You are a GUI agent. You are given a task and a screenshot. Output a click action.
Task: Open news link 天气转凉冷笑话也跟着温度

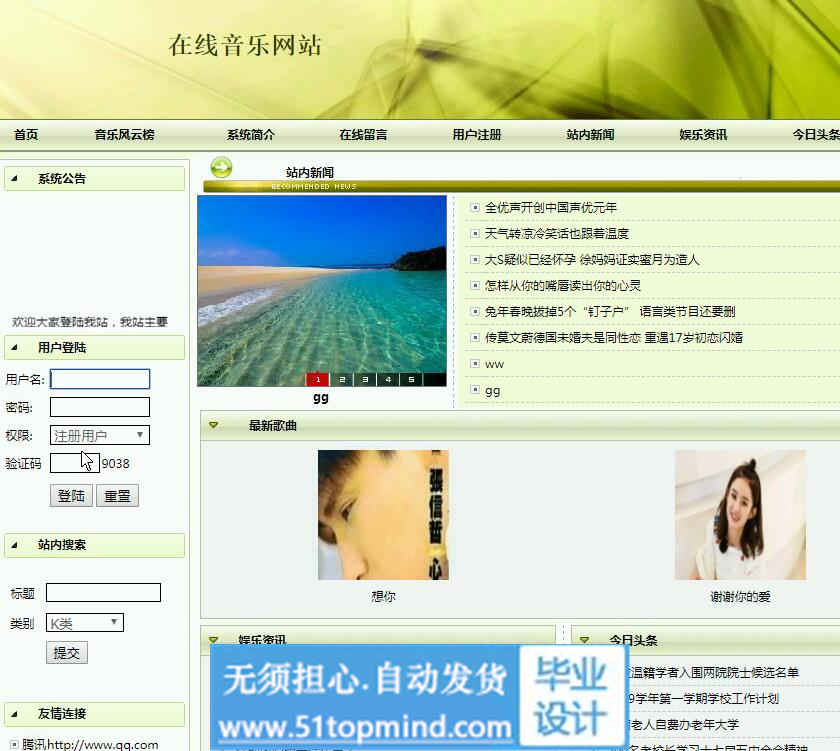point(557,234)
